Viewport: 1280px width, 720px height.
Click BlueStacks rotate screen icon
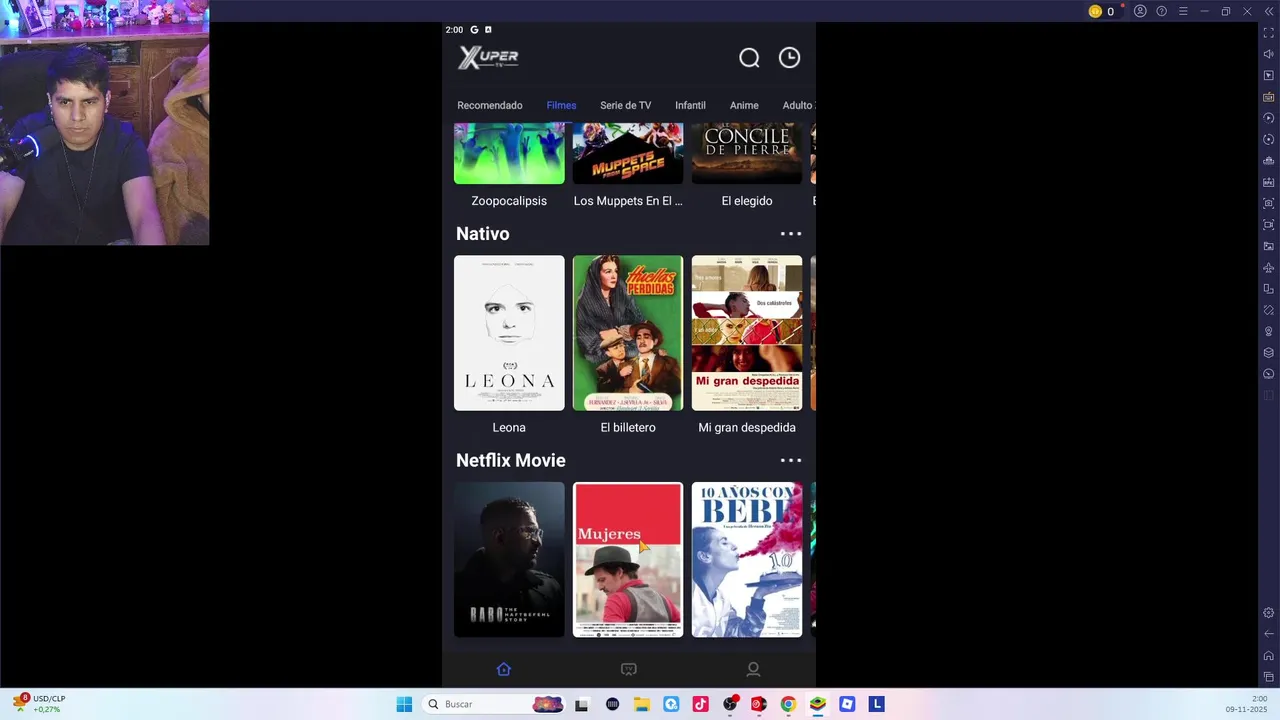tap(1269, 289)
